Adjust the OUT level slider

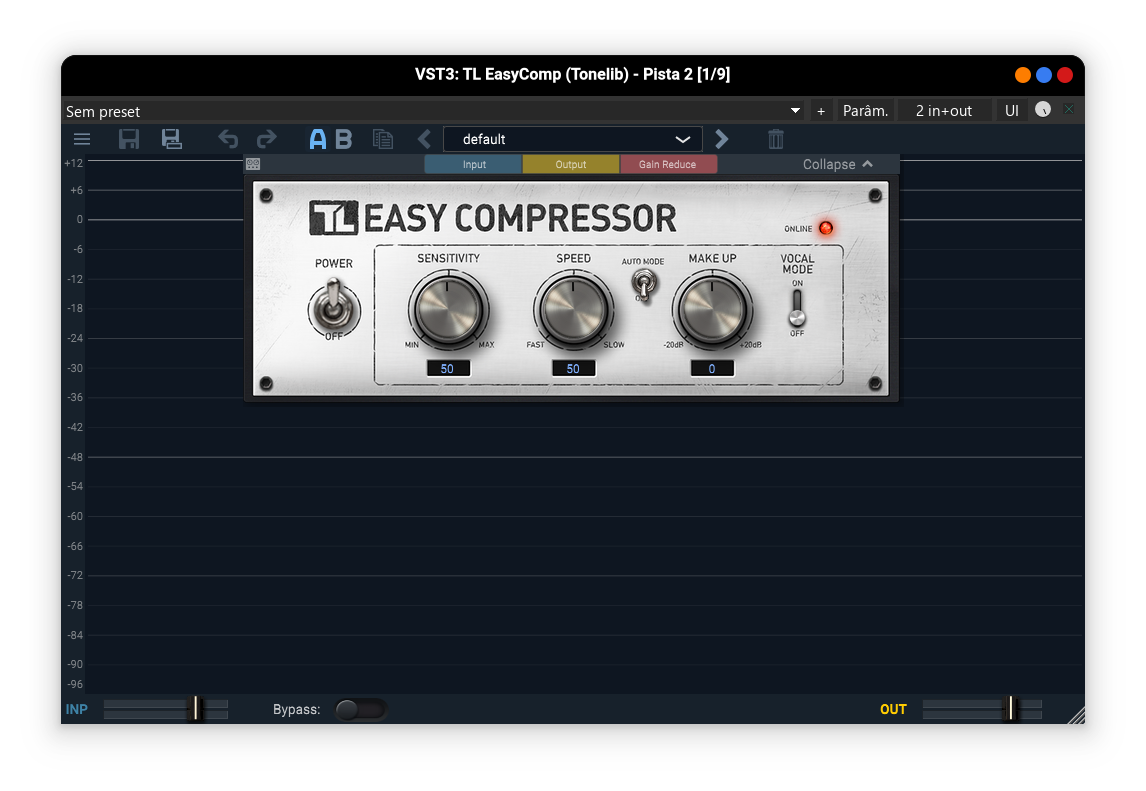[1011, 709]
